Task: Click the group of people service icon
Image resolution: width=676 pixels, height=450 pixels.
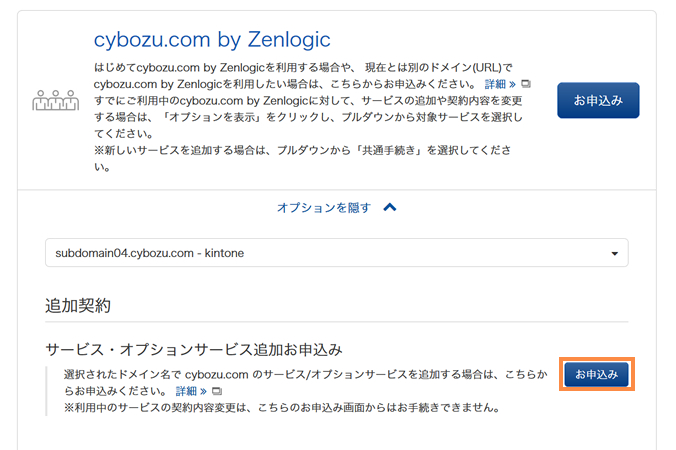Action: coord(49,100)
